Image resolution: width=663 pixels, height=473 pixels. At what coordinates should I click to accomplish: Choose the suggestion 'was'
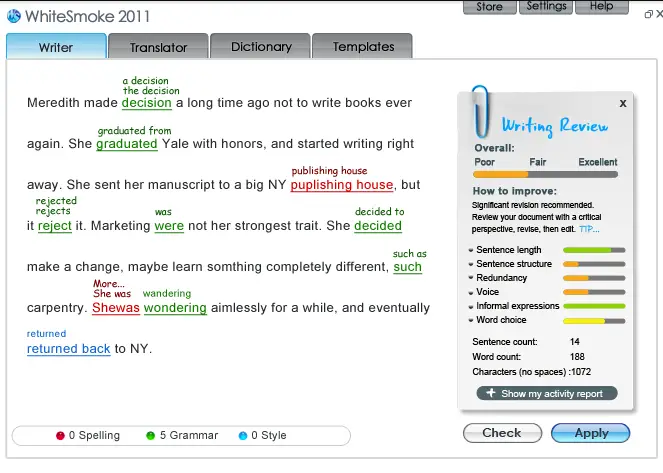click(163, 211)
